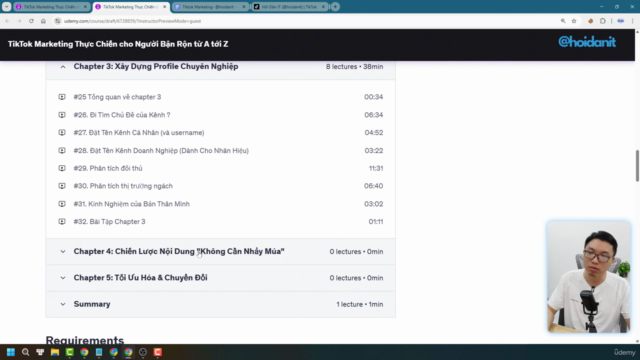Open the green Camtasia taskbar icon
The image size is (640, 360).
coord(69,352)
